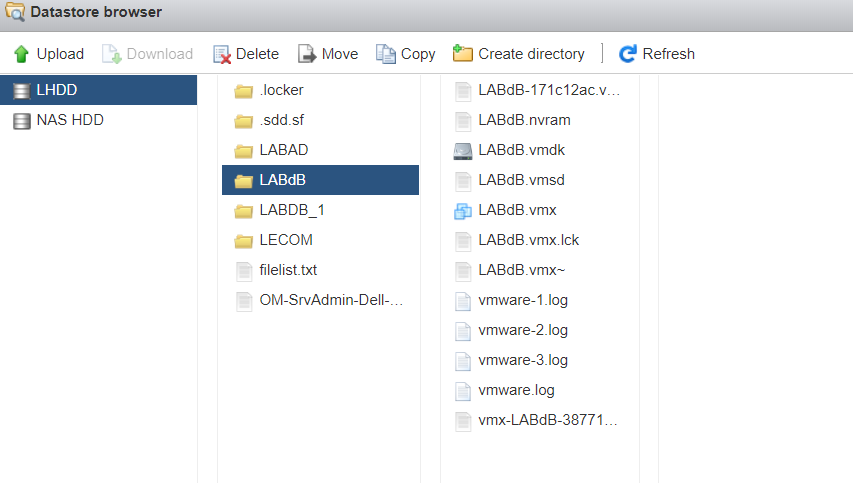Click the Upload green arrow icon
Viewport: 853px width, 483px height.
tap(21, 54)
